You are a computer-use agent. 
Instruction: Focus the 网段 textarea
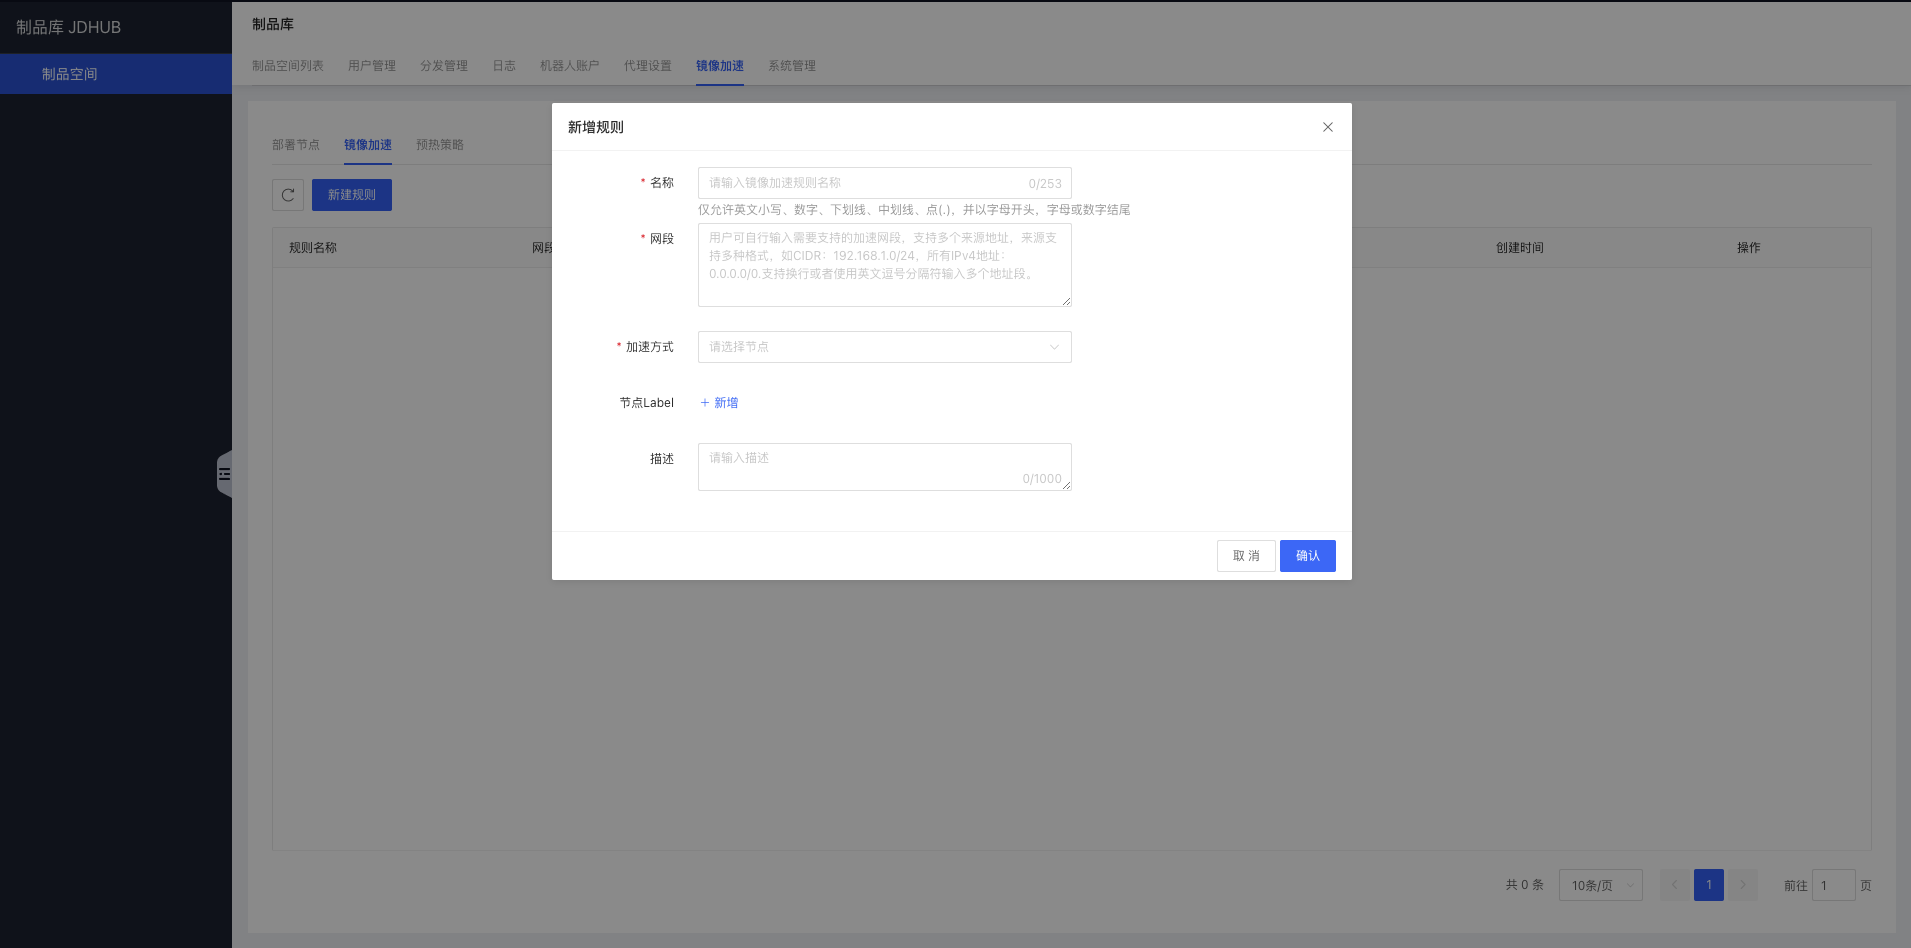tap(884, 265)
